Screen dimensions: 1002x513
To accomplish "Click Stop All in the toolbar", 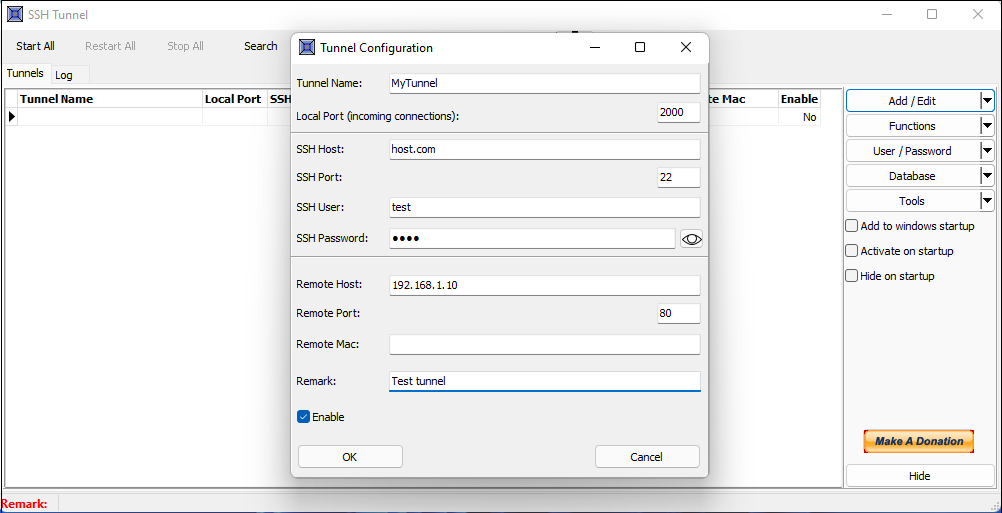I will tap(185, 46).
